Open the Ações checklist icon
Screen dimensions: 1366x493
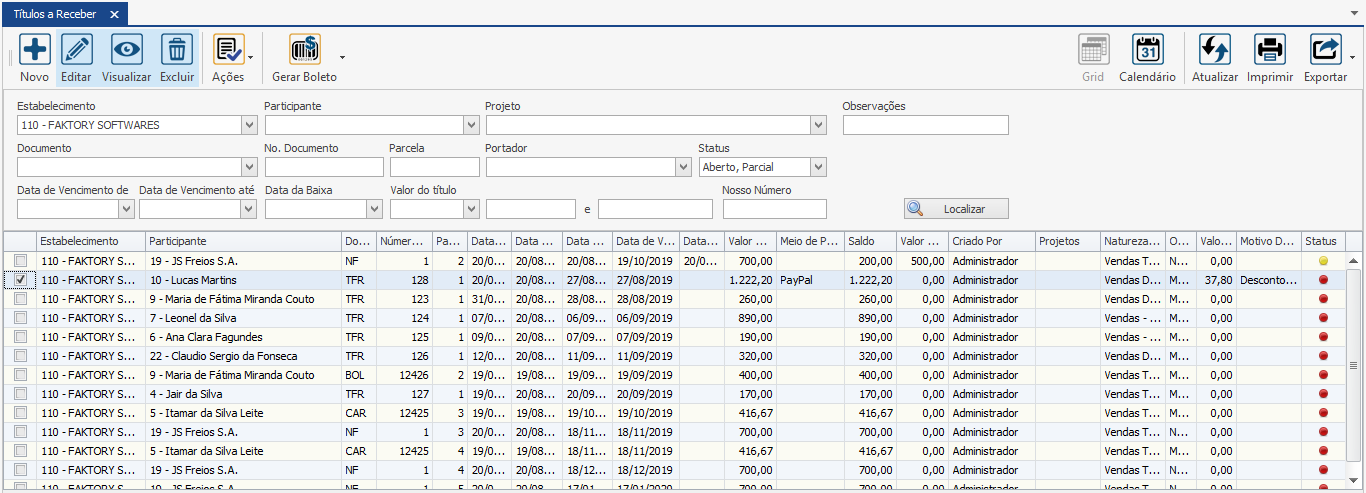pos(227,50)
